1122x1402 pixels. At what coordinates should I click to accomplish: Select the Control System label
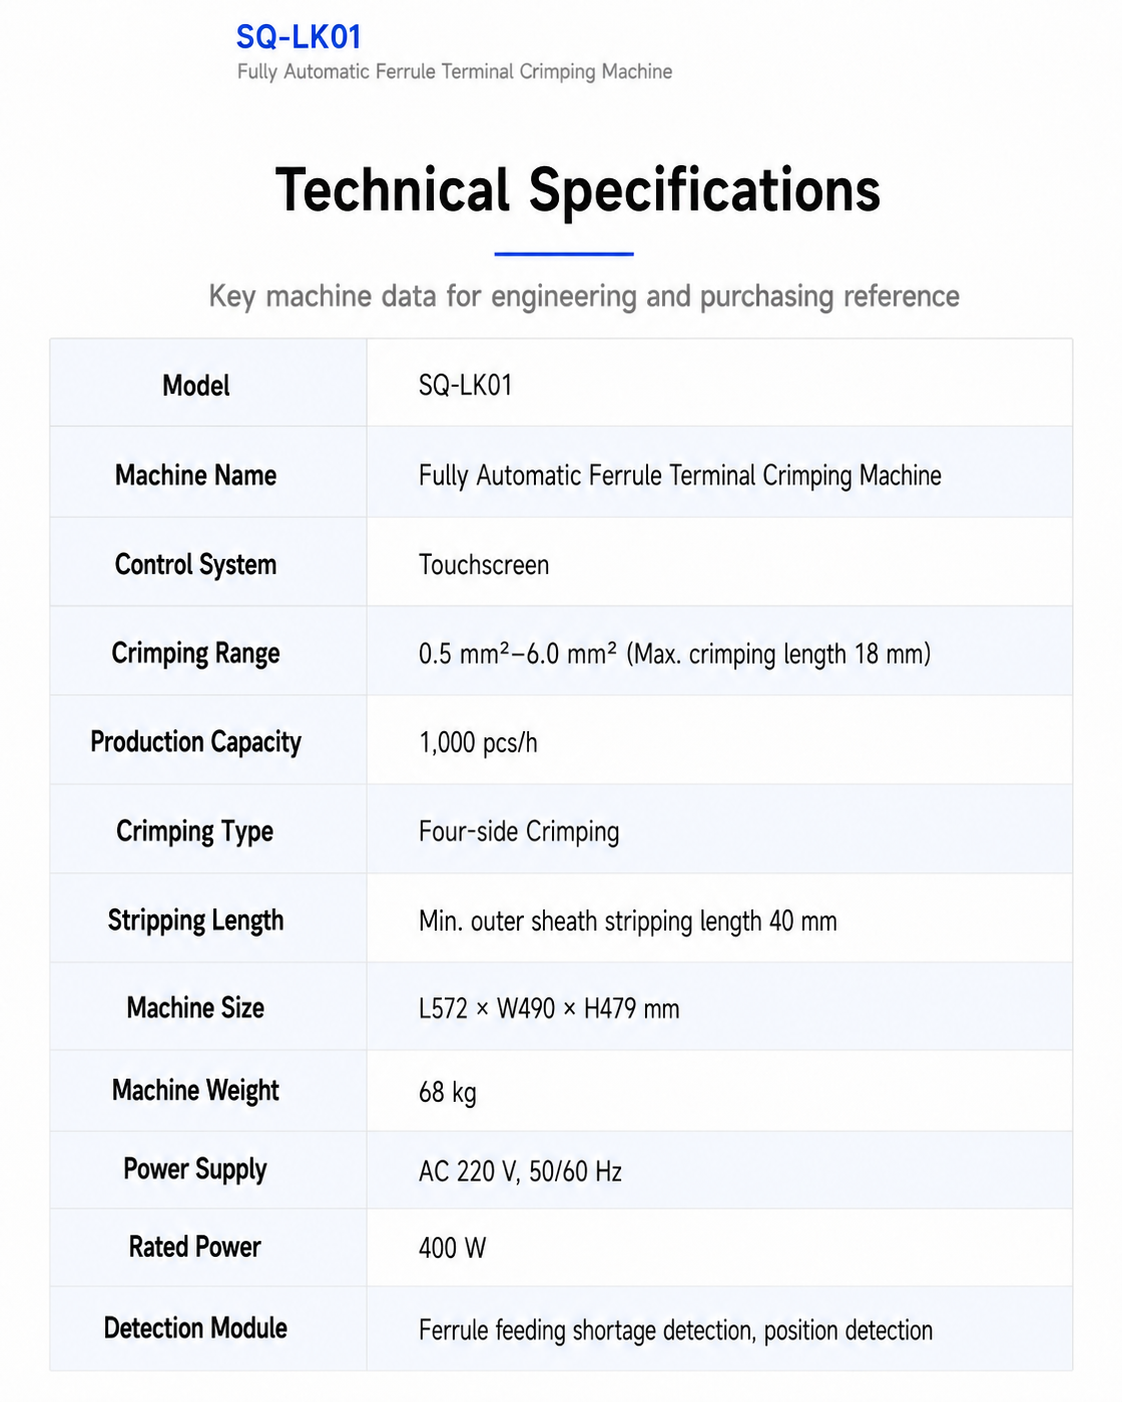coord(196,565)
